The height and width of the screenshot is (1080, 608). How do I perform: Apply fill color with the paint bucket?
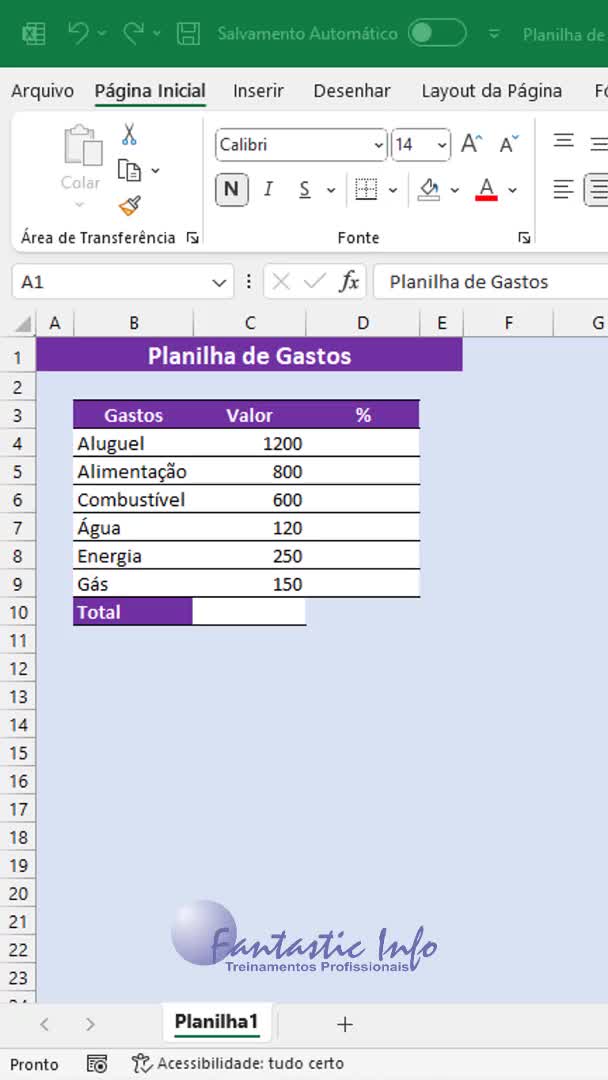tap(430, 189)
